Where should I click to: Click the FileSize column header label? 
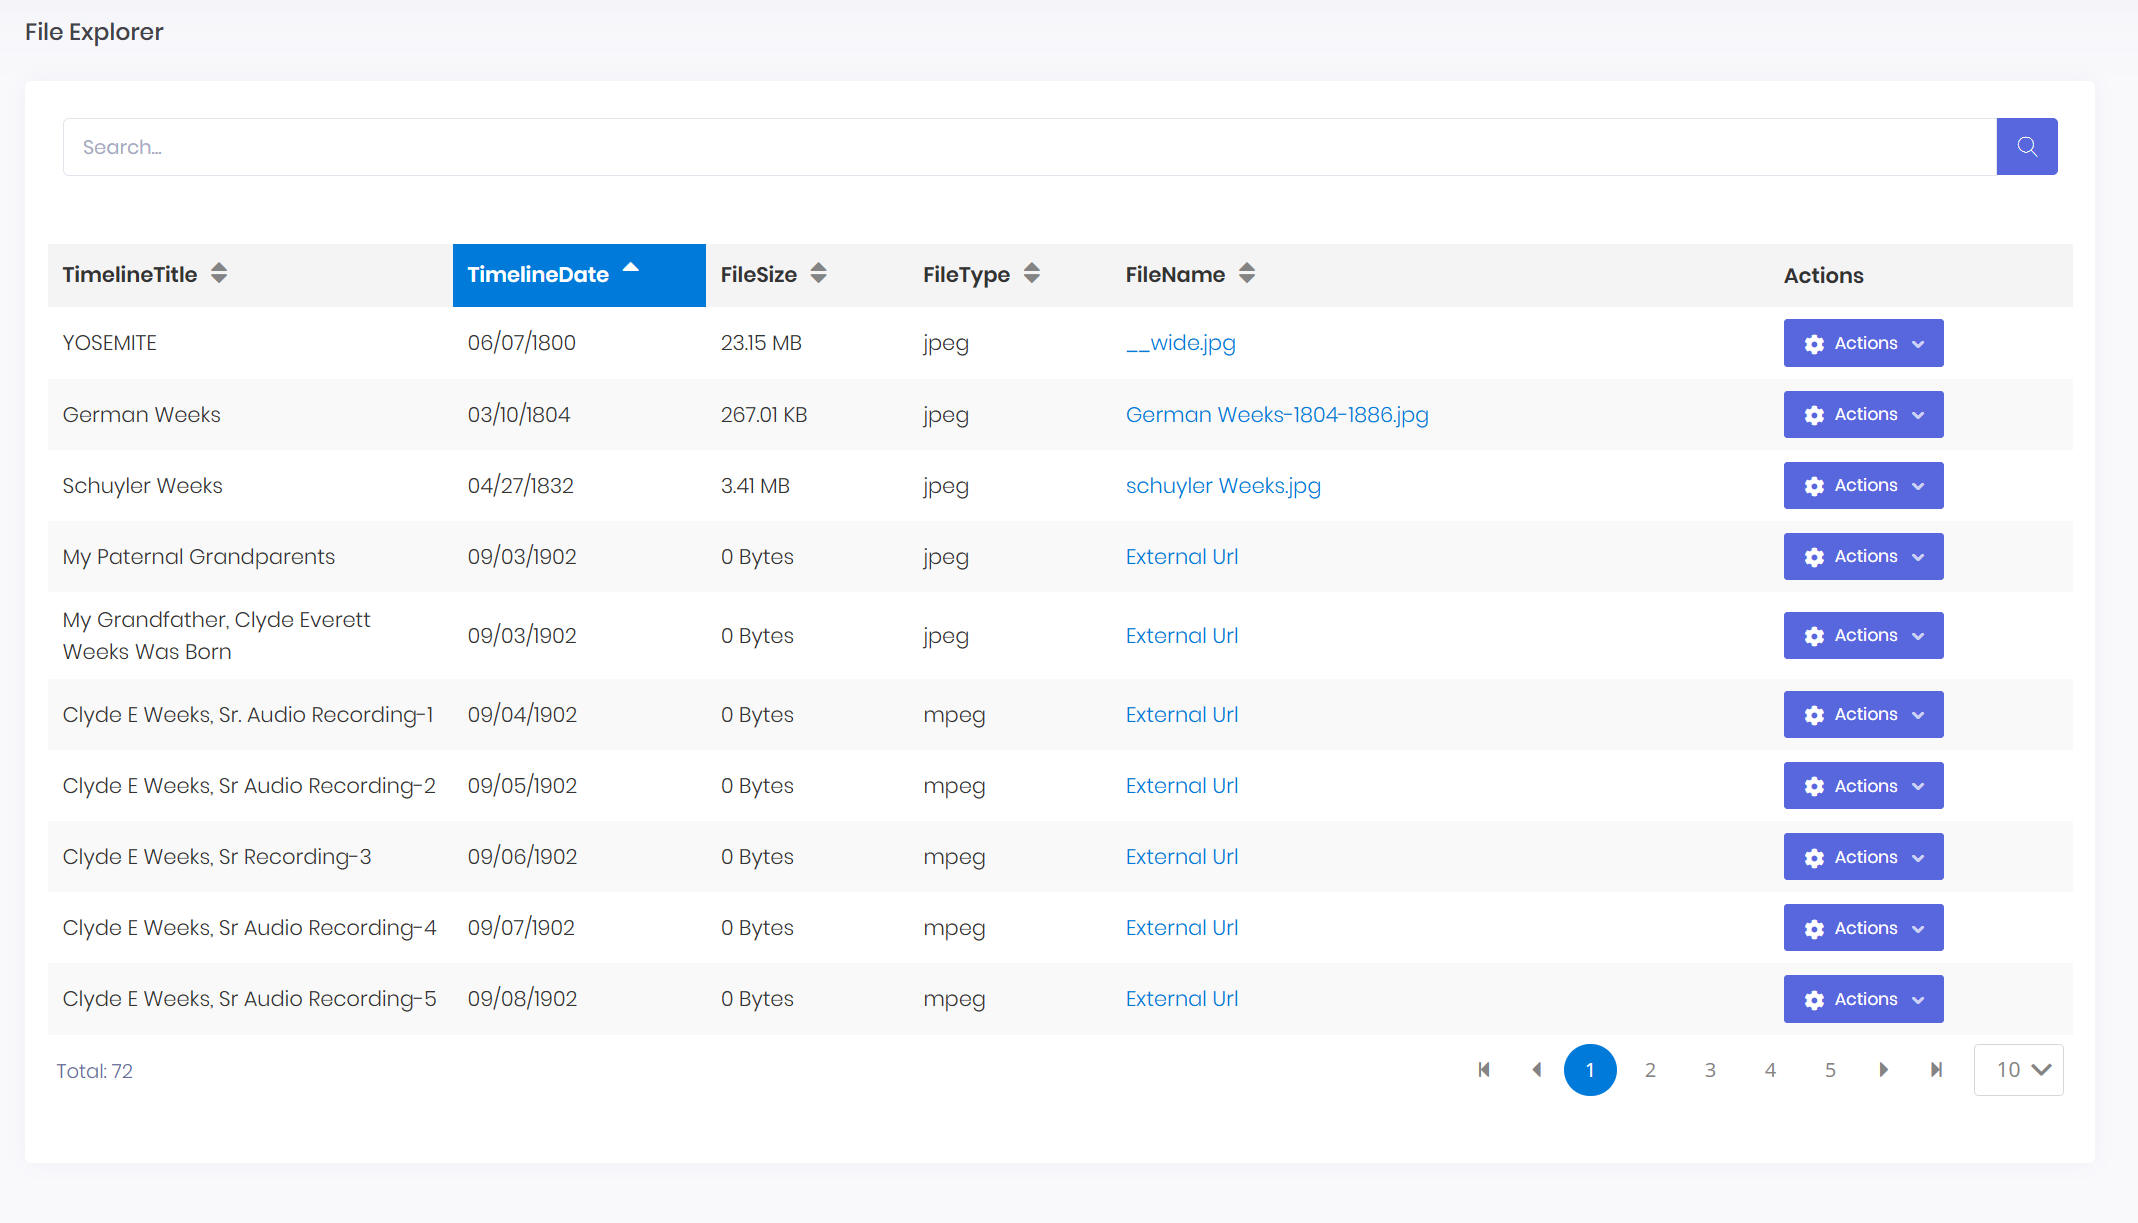coord(759,274)
